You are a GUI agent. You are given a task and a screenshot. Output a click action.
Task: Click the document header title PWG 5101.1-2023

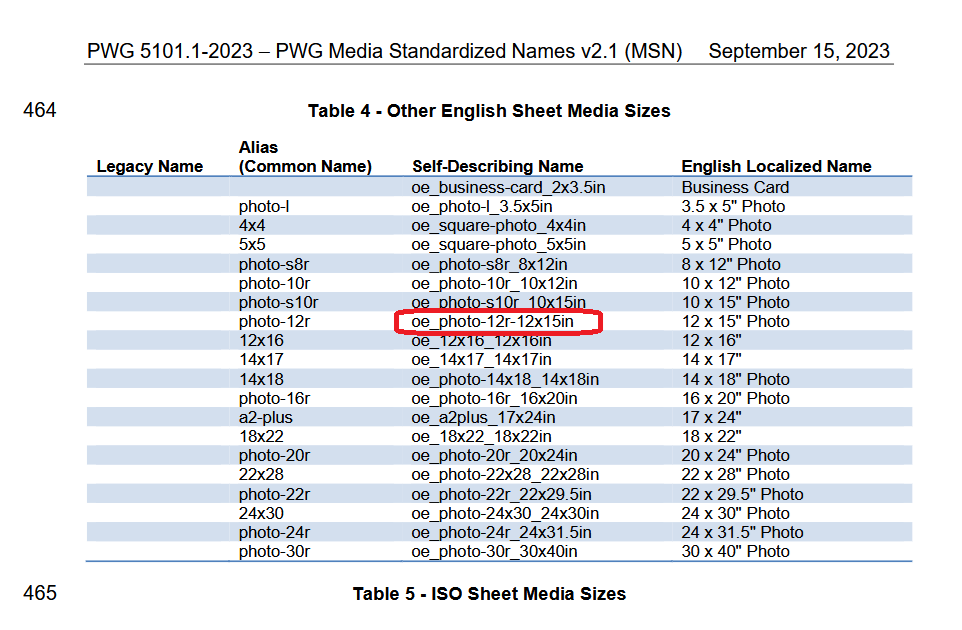(x=384, y=52)
